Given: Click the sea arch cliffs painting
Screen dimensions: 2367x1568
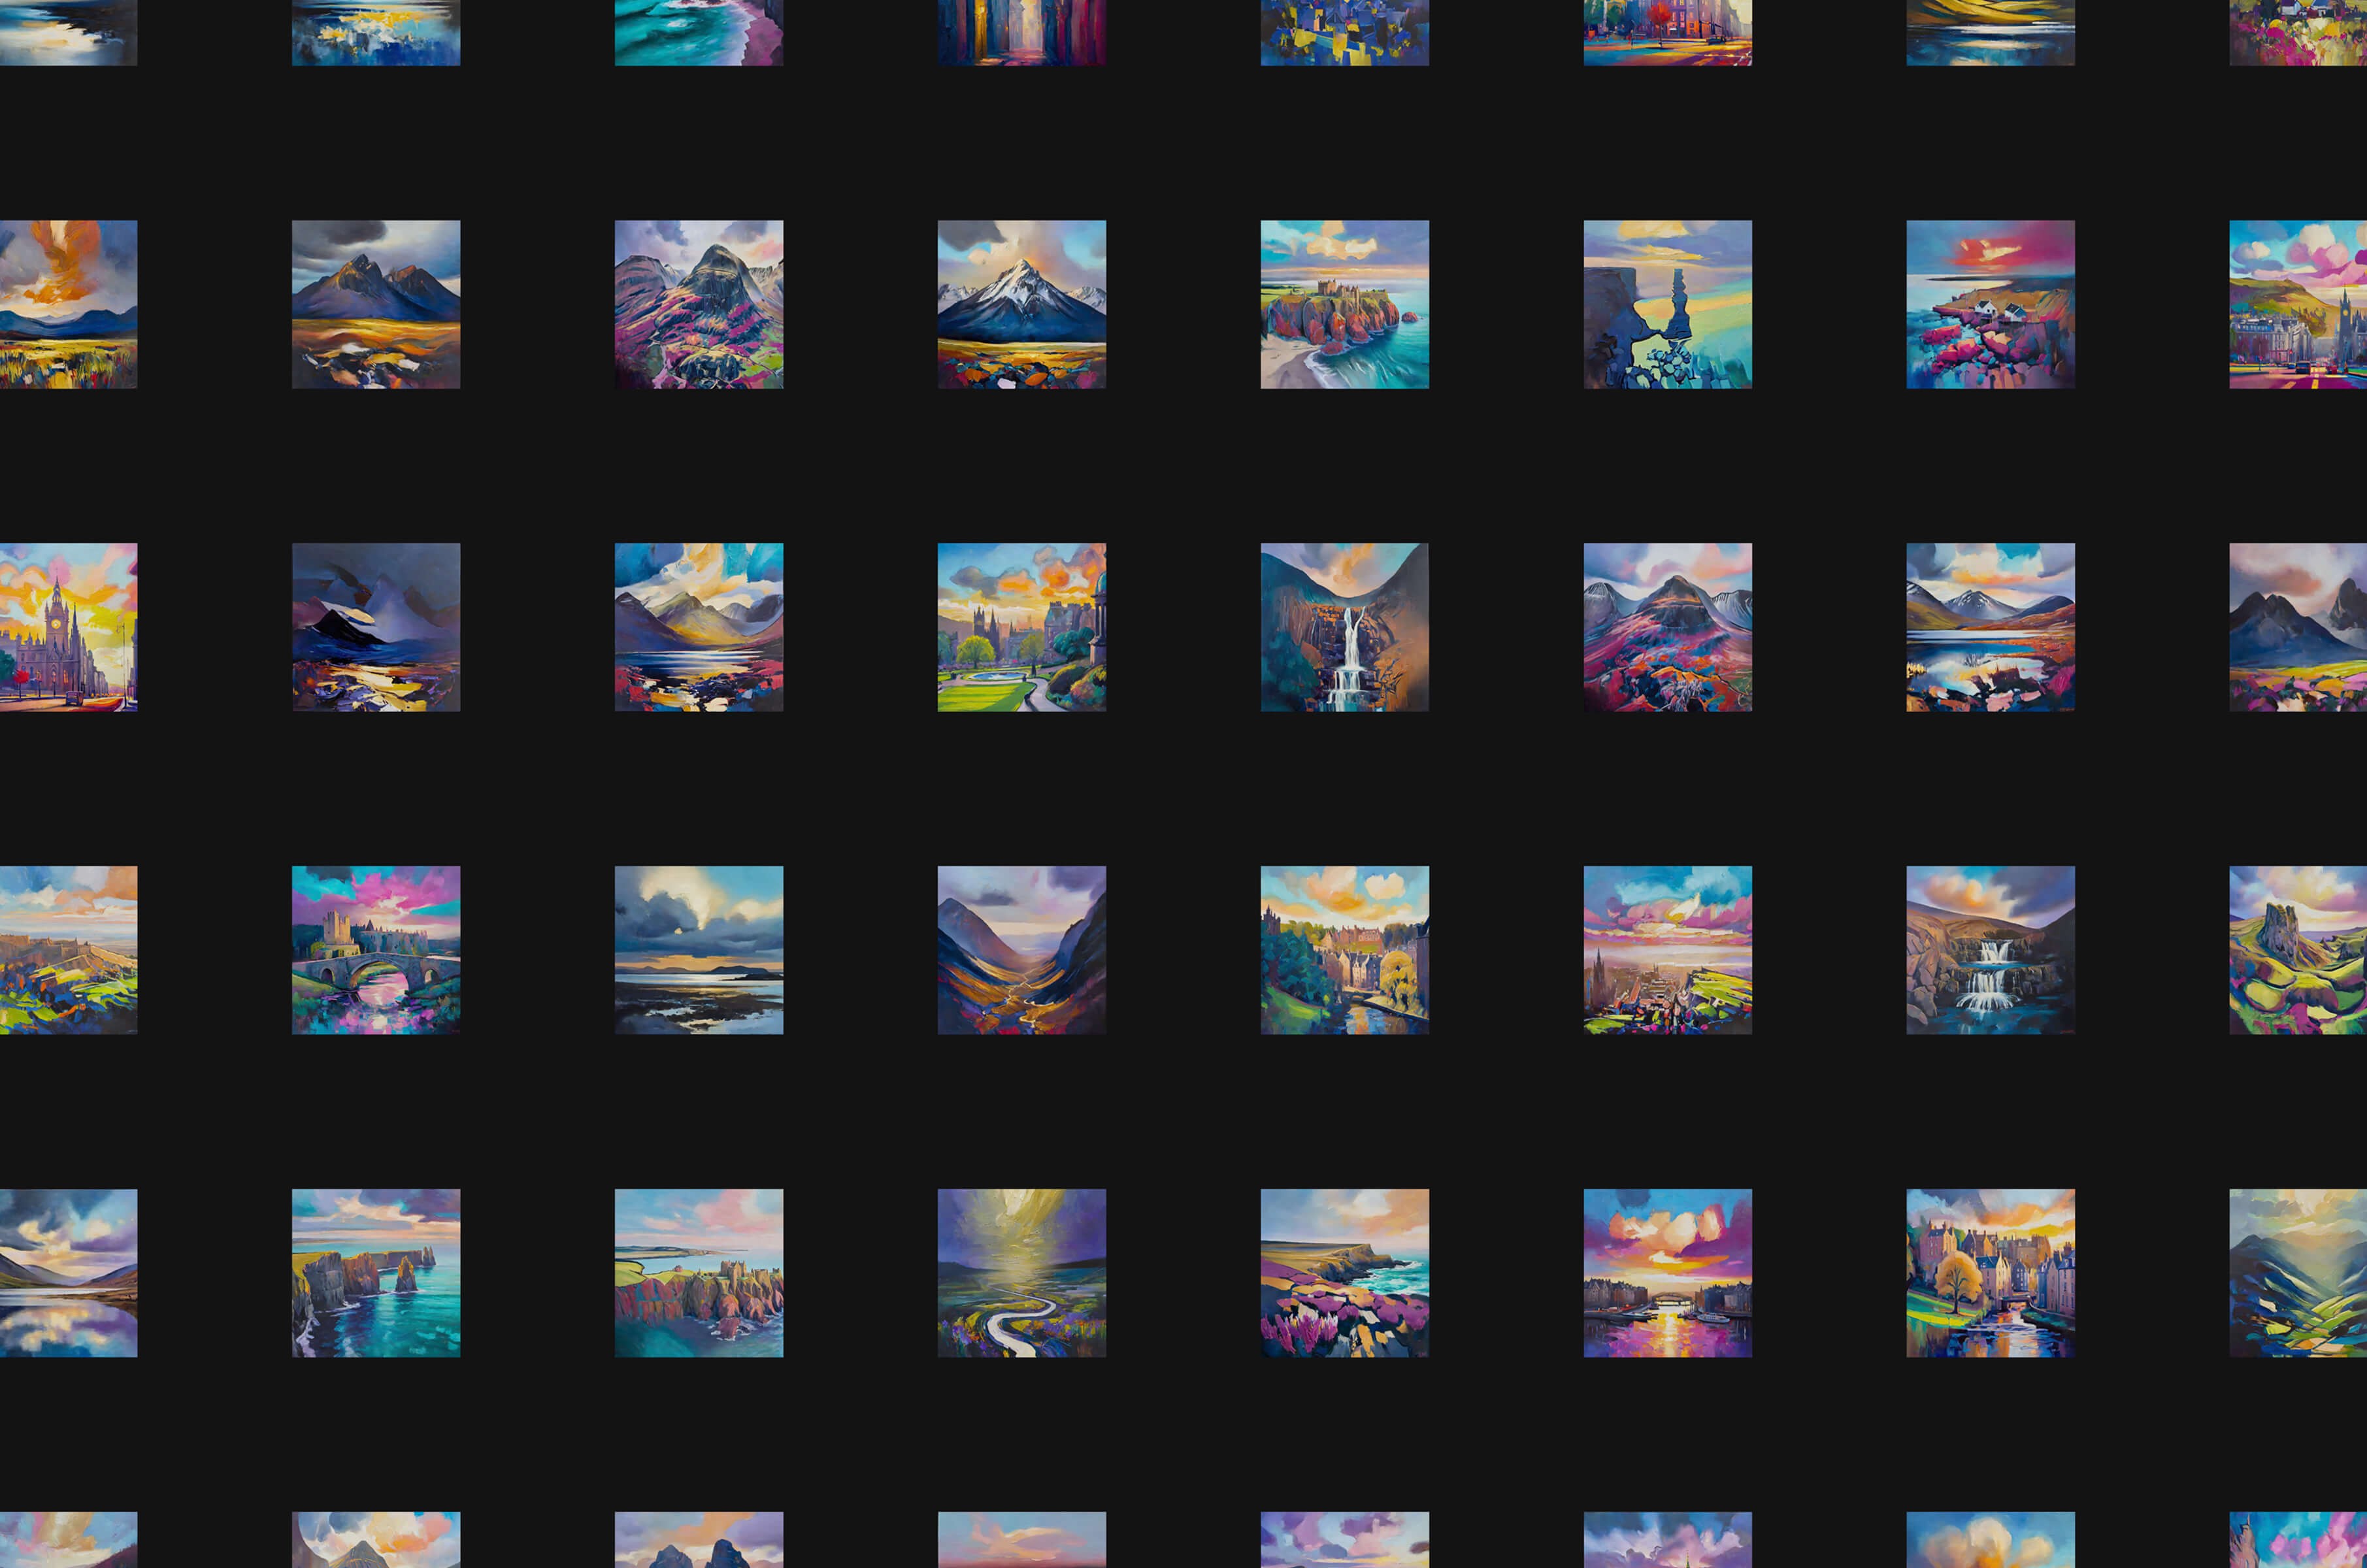Looking at the screenshot, I should [375, 1272].
